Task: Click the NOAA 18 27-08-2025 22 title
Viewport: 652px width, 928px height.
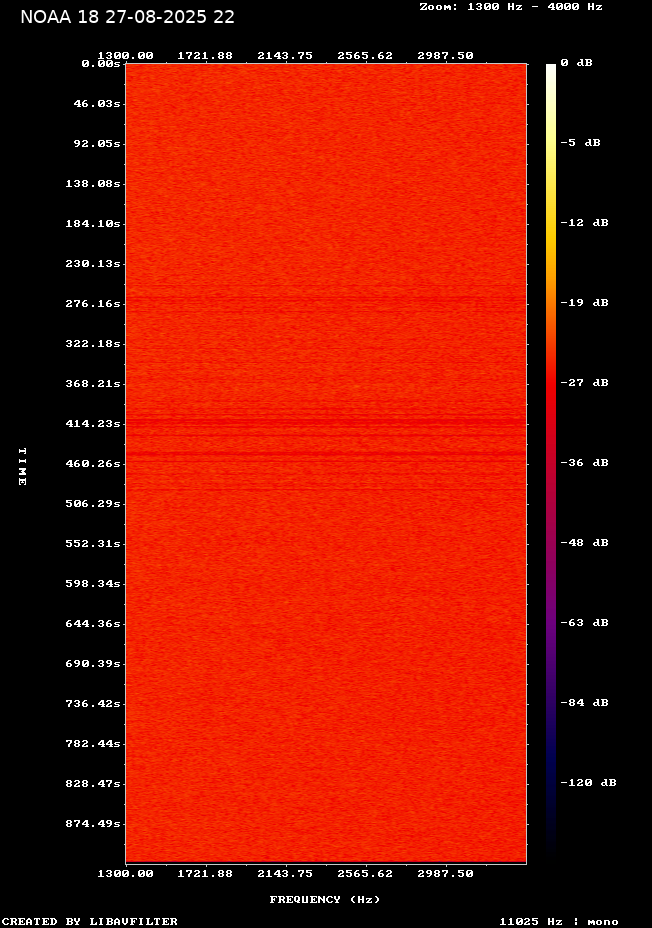Action: tap(127, 17)
